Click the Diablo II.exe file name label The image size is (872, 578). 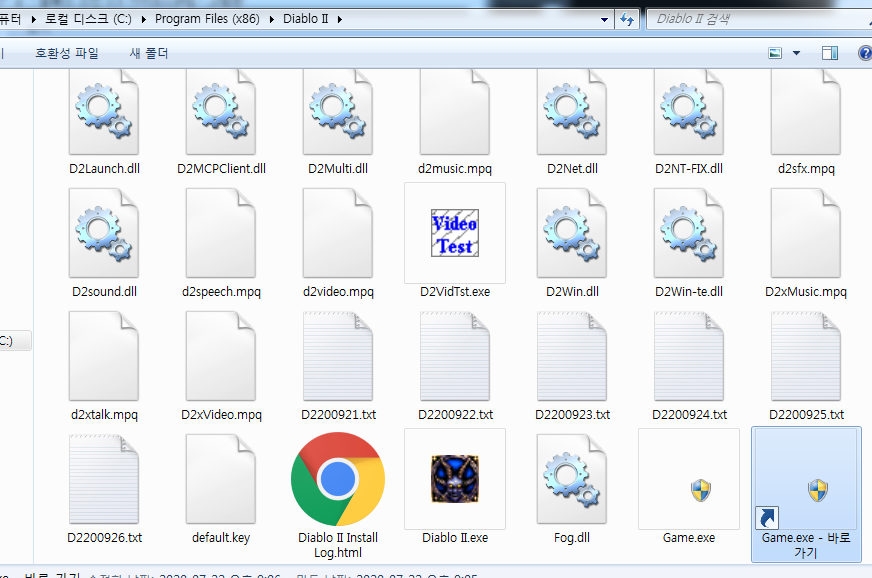(455, 537)
